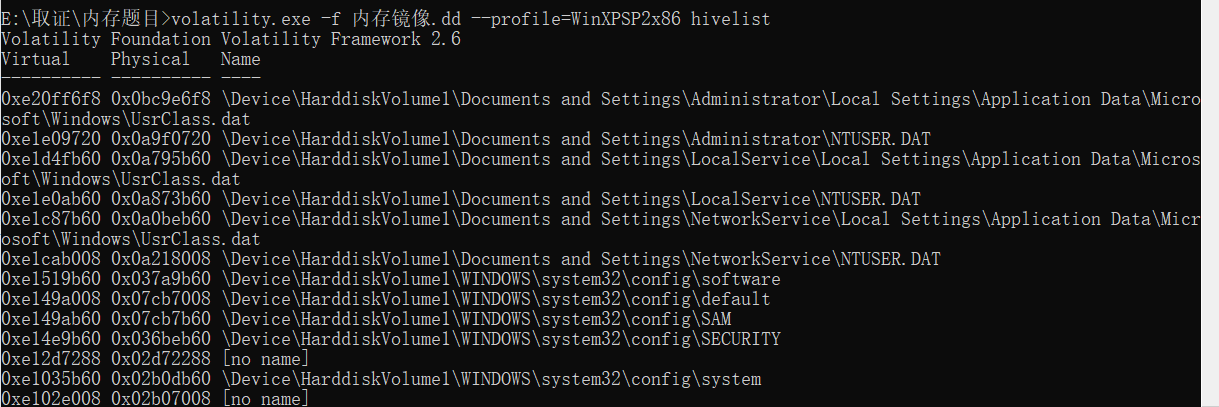Screen dimensions: 1219x407
Task: Click the "Volatility Foundation Volatility Framework 2.6" line
Action: coord(231,39)
